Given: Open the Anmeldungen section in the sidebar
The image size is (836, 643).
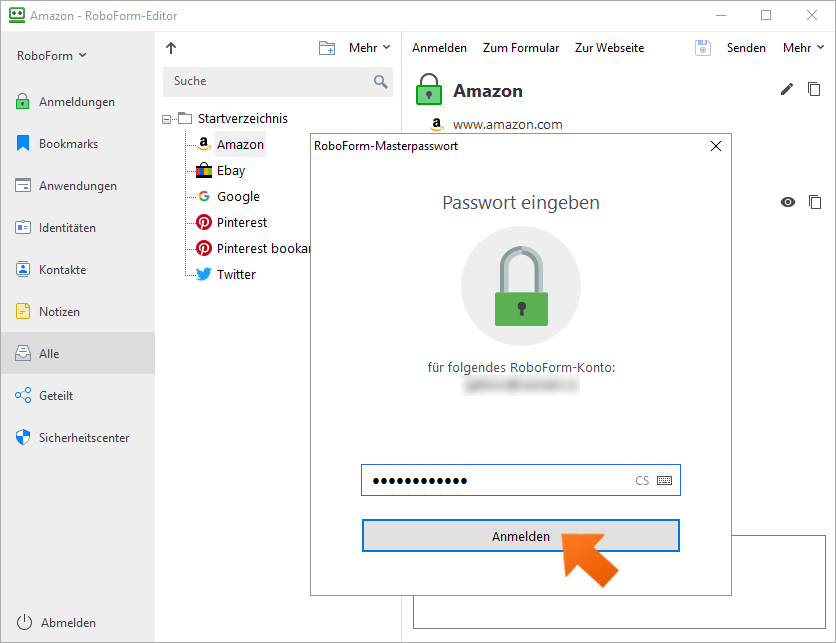Looking at the screenshot, I should coord(78,101).
